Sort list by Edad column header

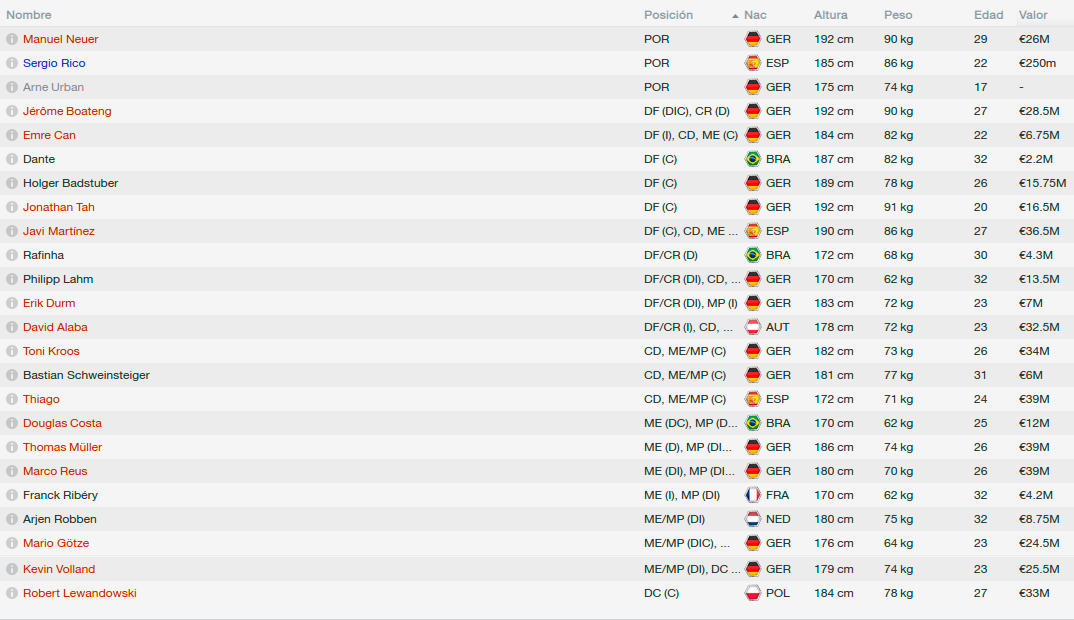point(988,14)
